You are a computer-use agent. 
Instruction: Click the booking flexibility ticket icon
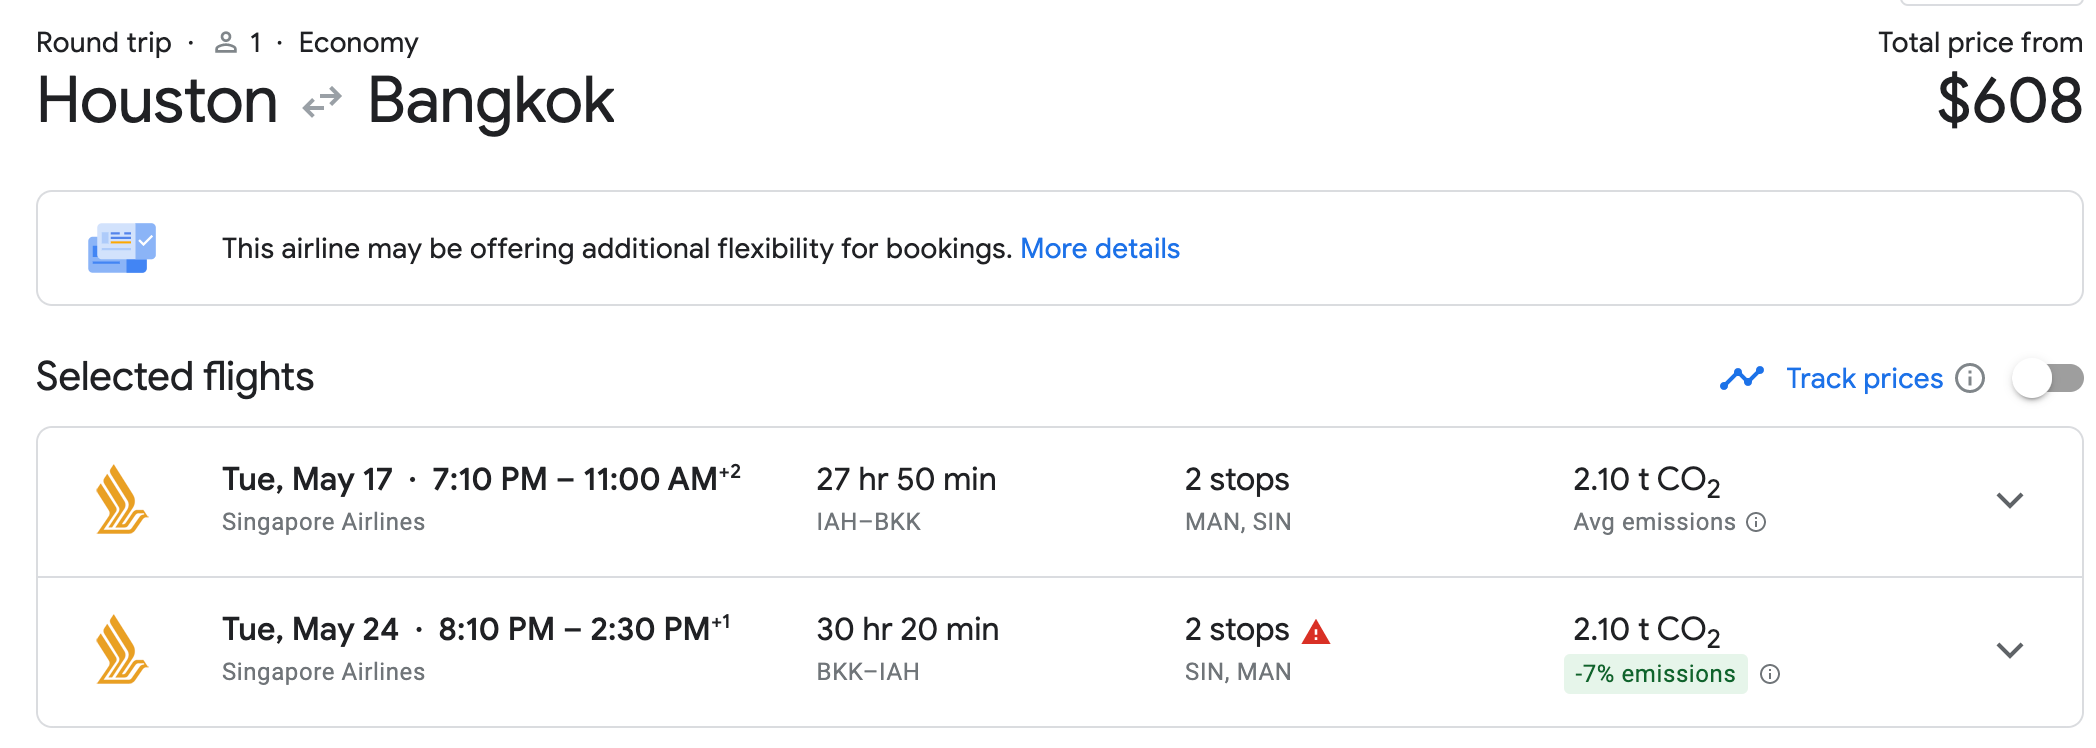(122, 248)
